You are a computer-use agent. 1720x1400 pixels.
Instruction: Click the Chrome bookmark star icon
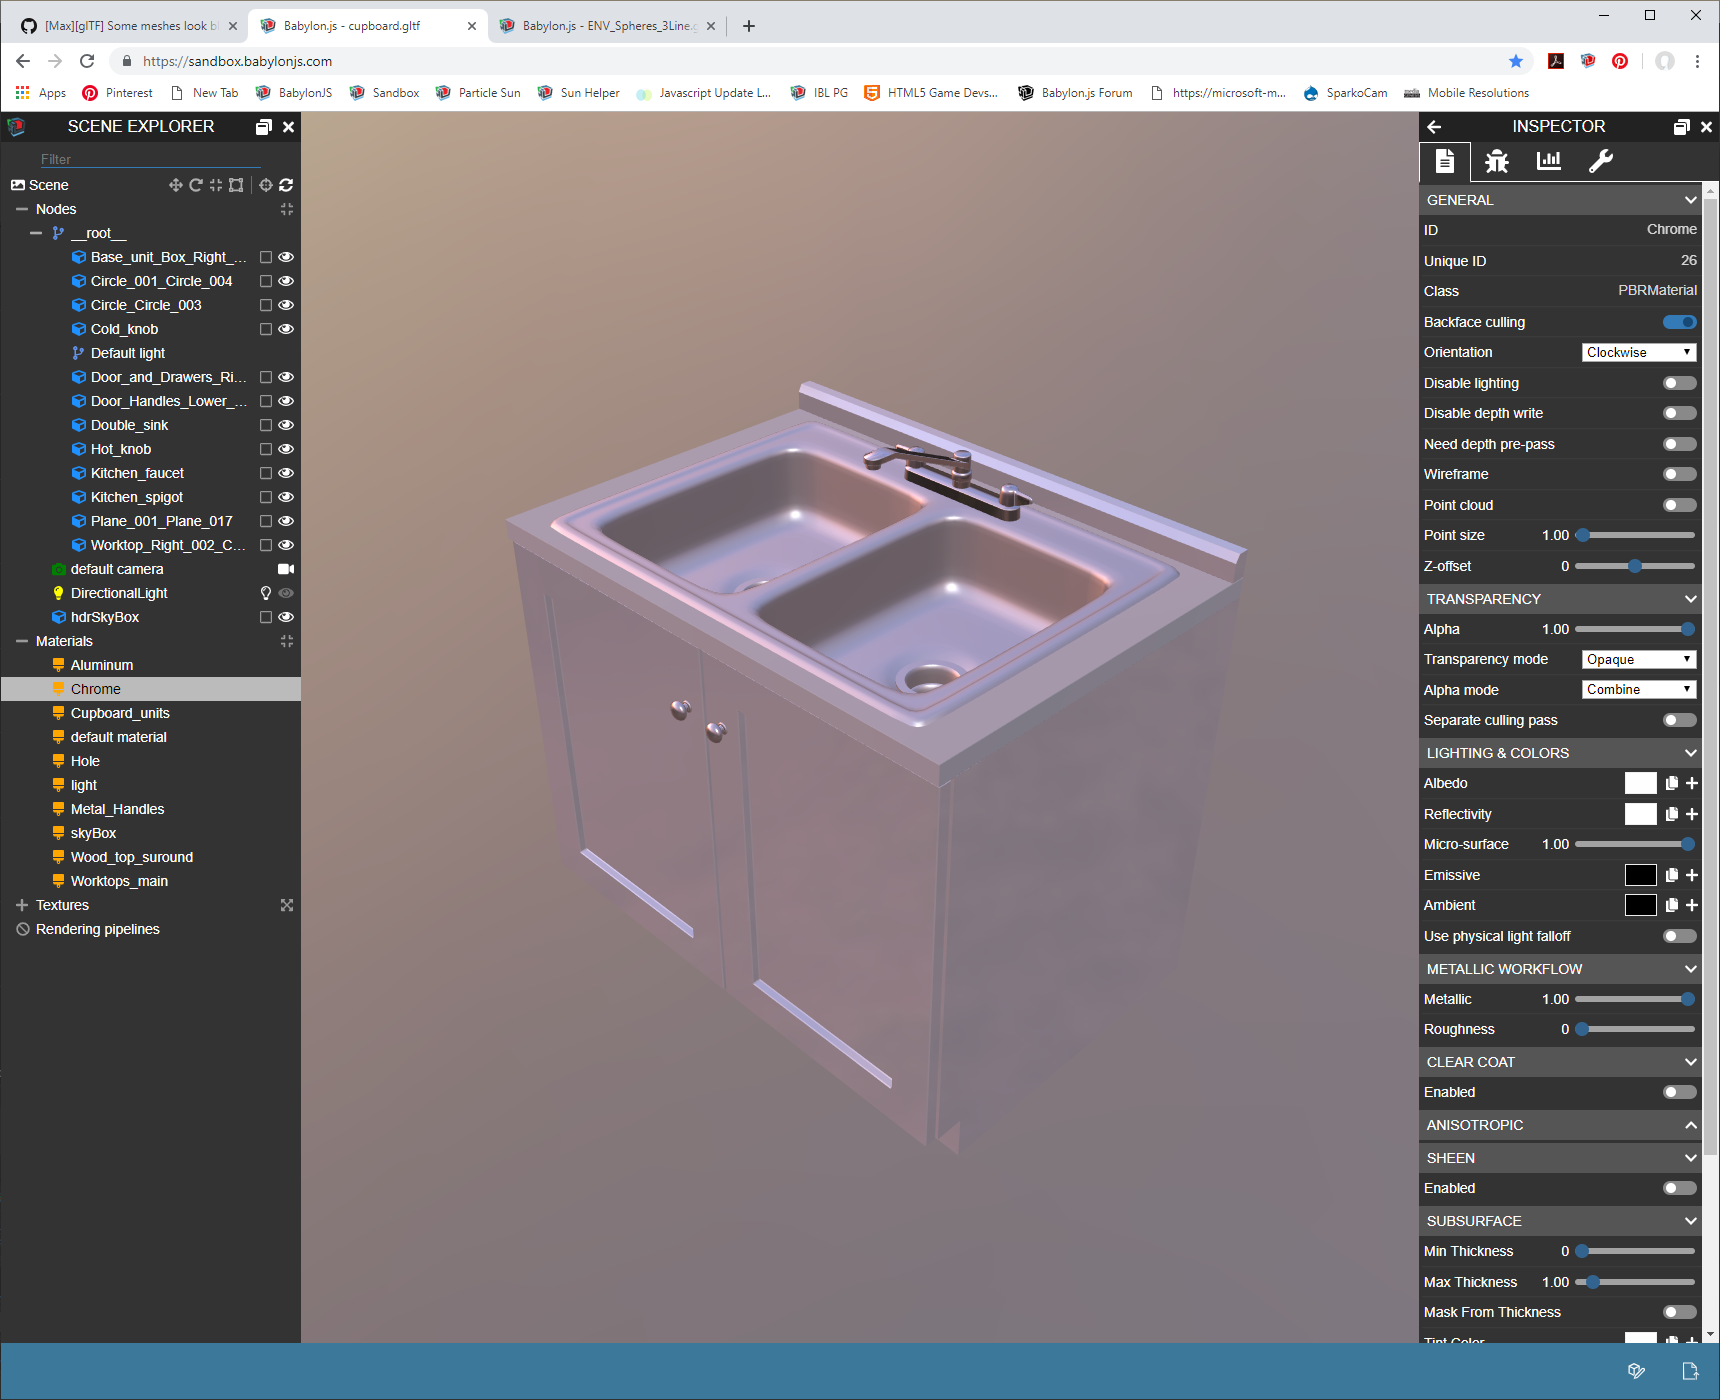tap(1516, 61)
